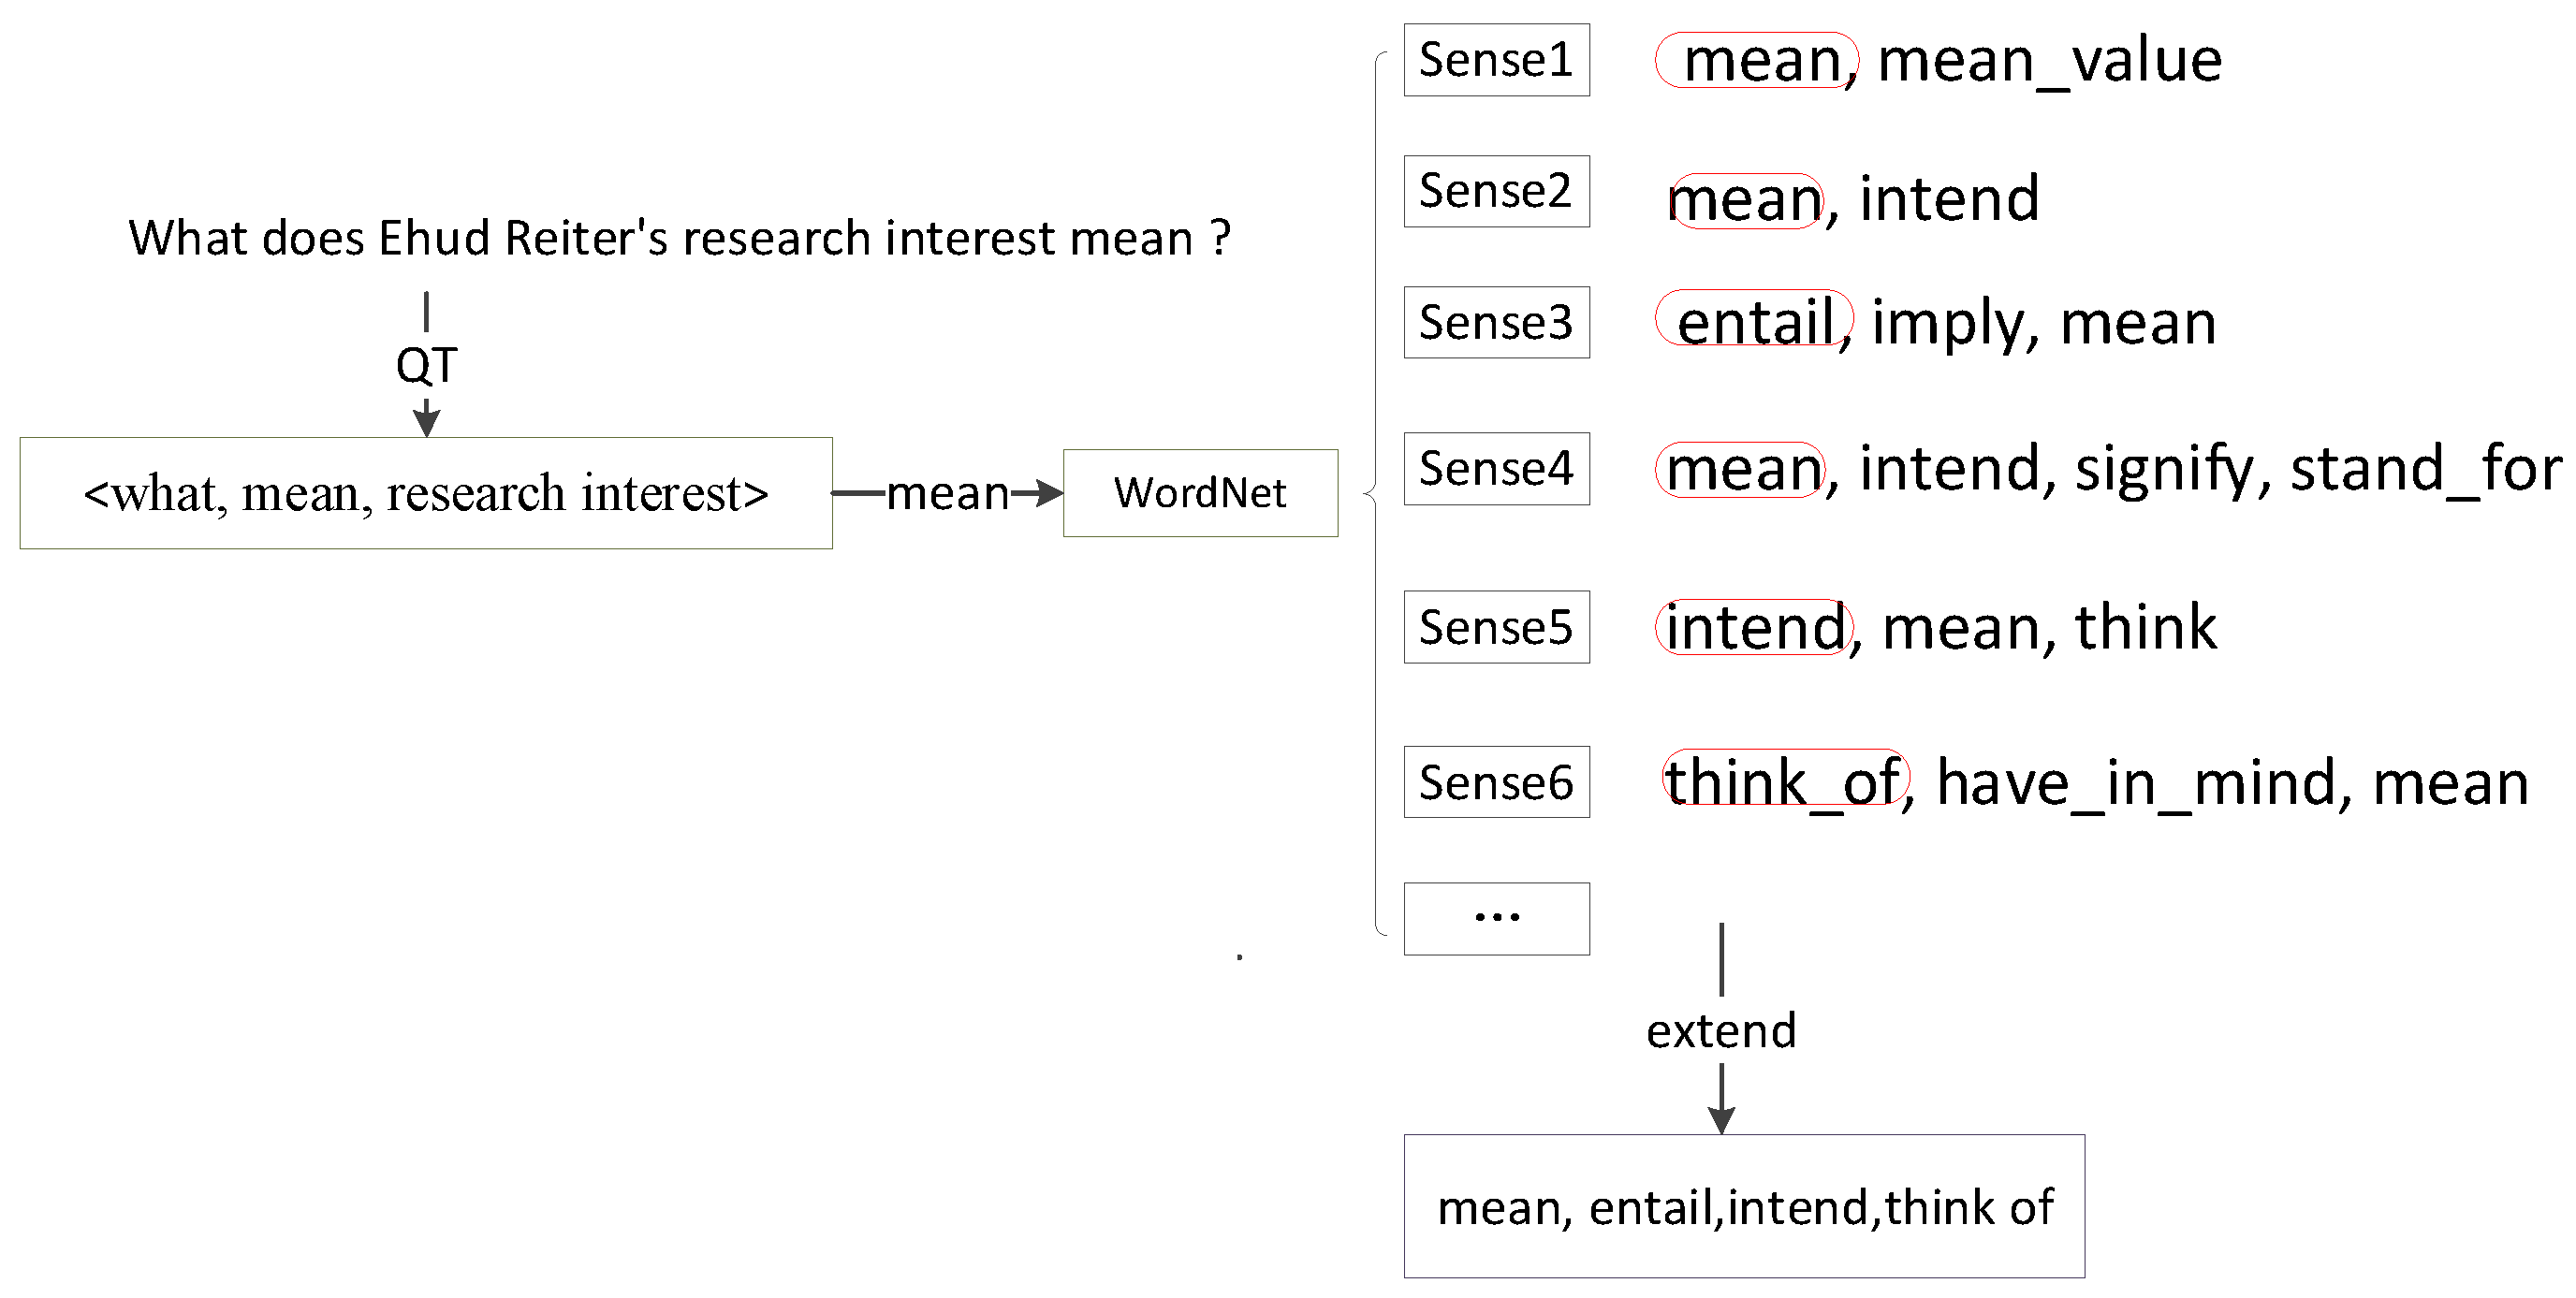
Task: Click the Sense4 box
Action: 1496,469
